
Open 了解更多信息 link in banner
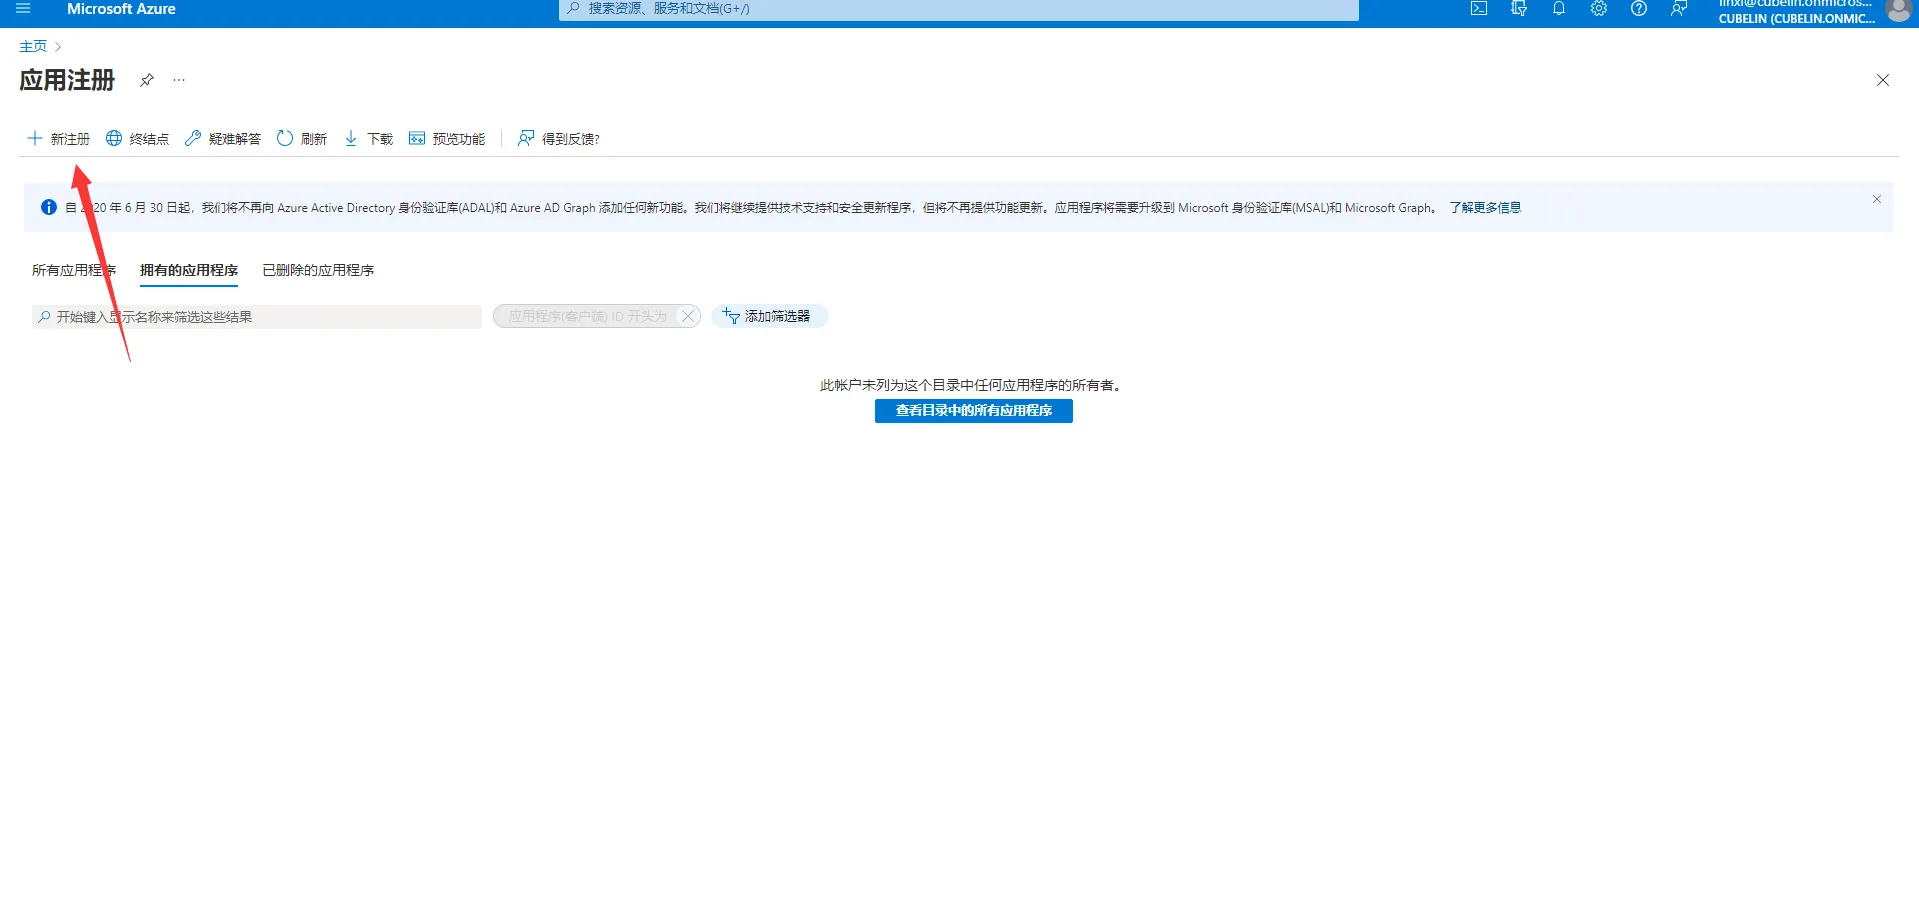click(x=1485, y=207)
